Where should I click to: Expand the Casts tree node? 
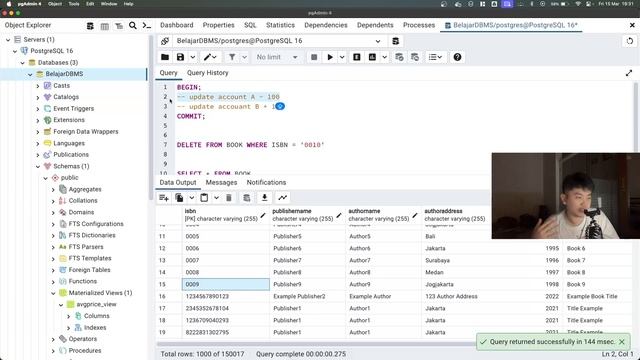tap(38, 86)
